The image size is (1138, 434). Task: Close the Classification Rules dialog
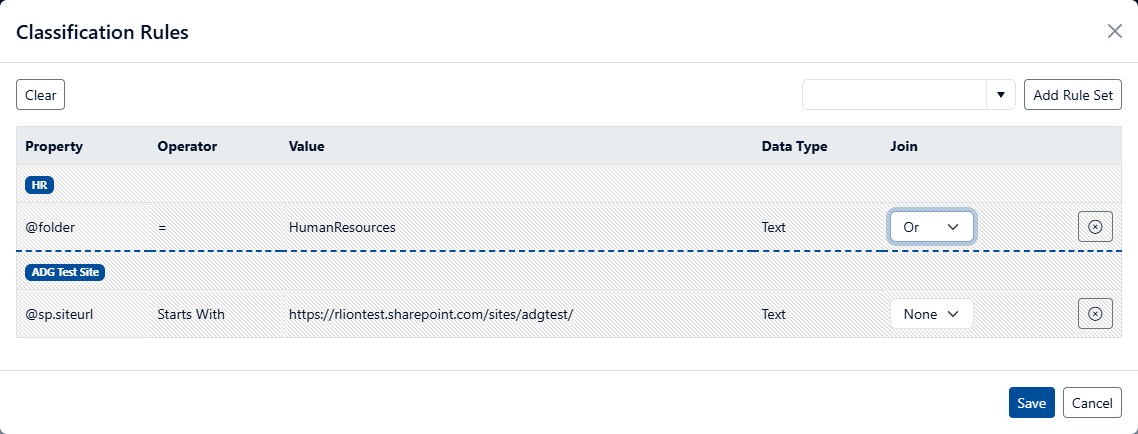(x=1114, y=31)
